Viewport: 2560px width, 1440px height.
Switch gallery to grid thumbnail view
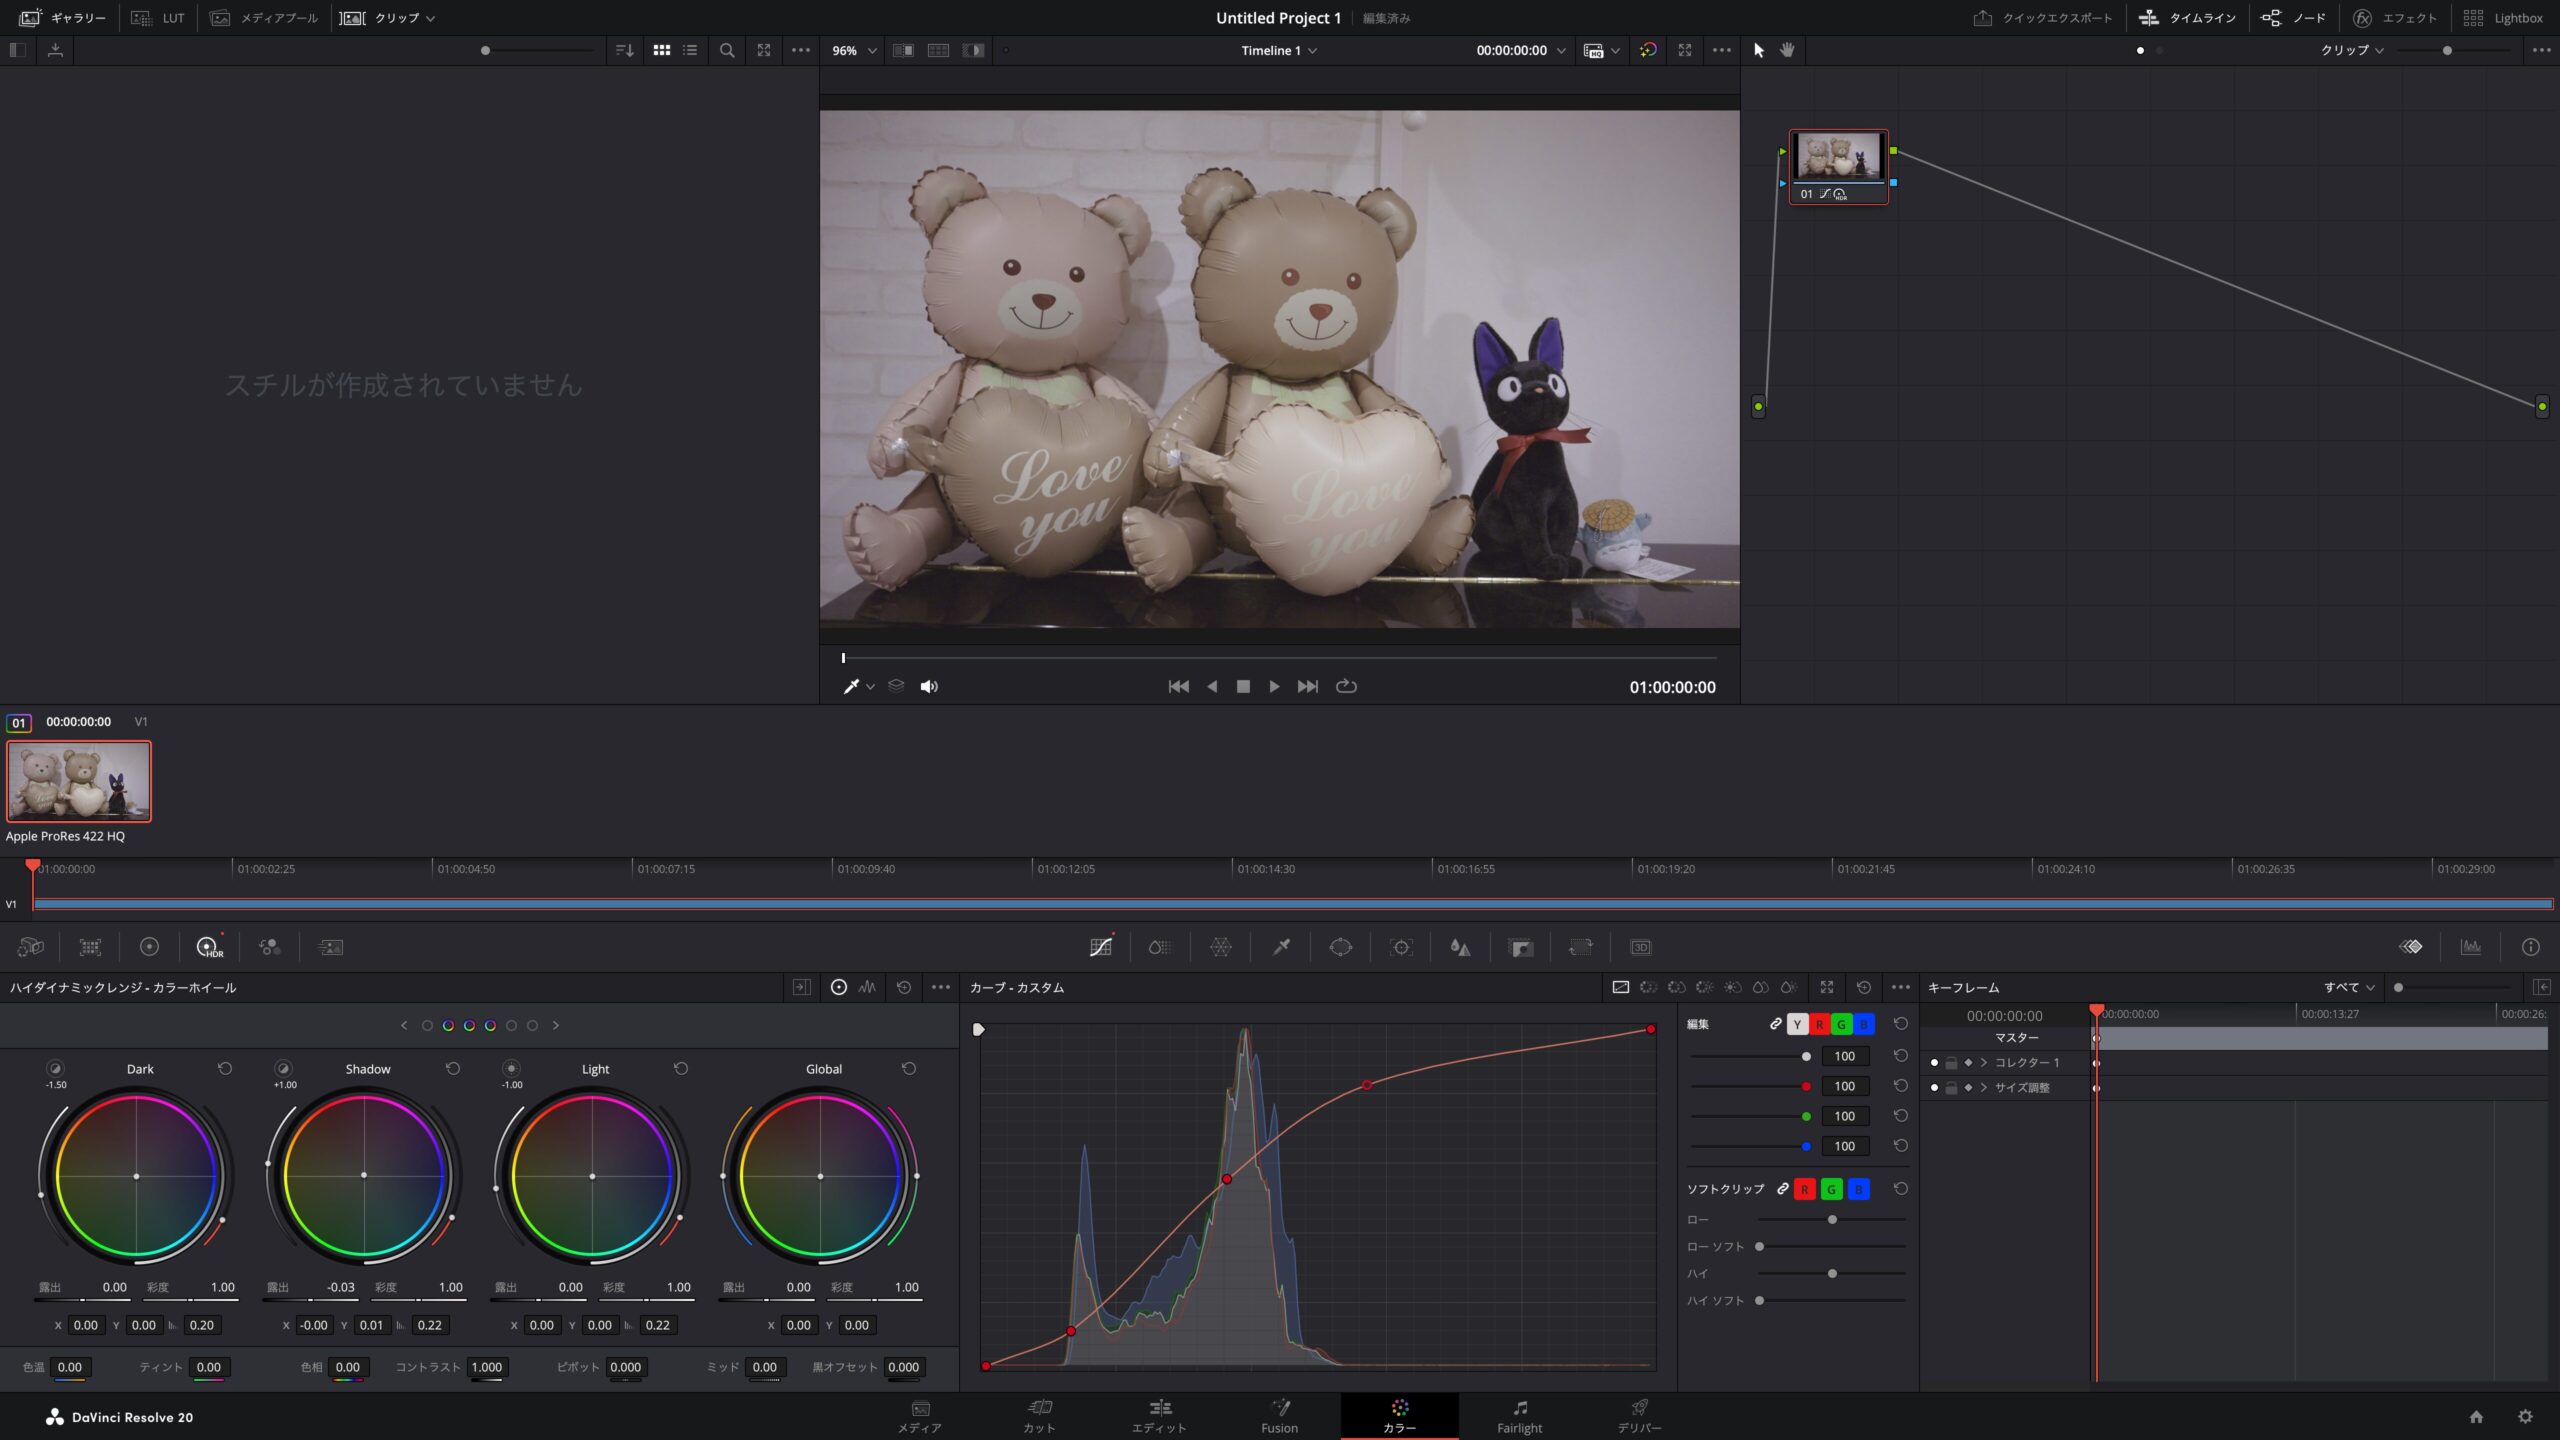[662, 50]
